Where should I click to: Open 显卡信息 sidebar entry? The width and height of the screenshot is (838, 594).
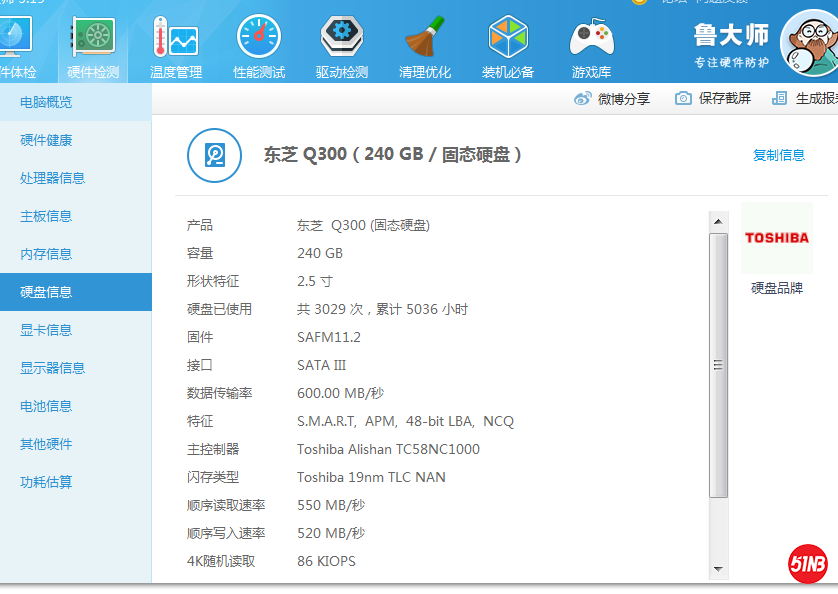coord(46,330)
